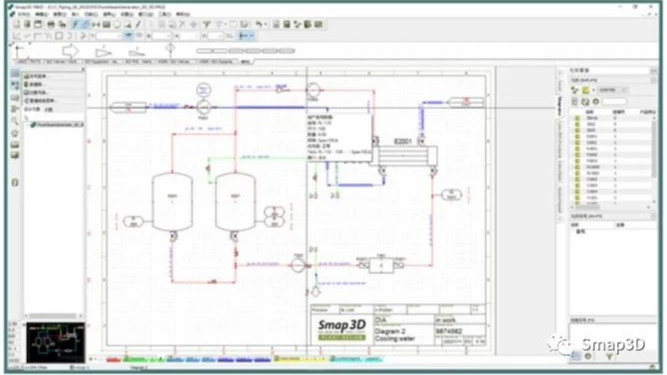Pick the wedge slope symbol in palette
This screenshot has width=667, height=375.
[137, 52]
